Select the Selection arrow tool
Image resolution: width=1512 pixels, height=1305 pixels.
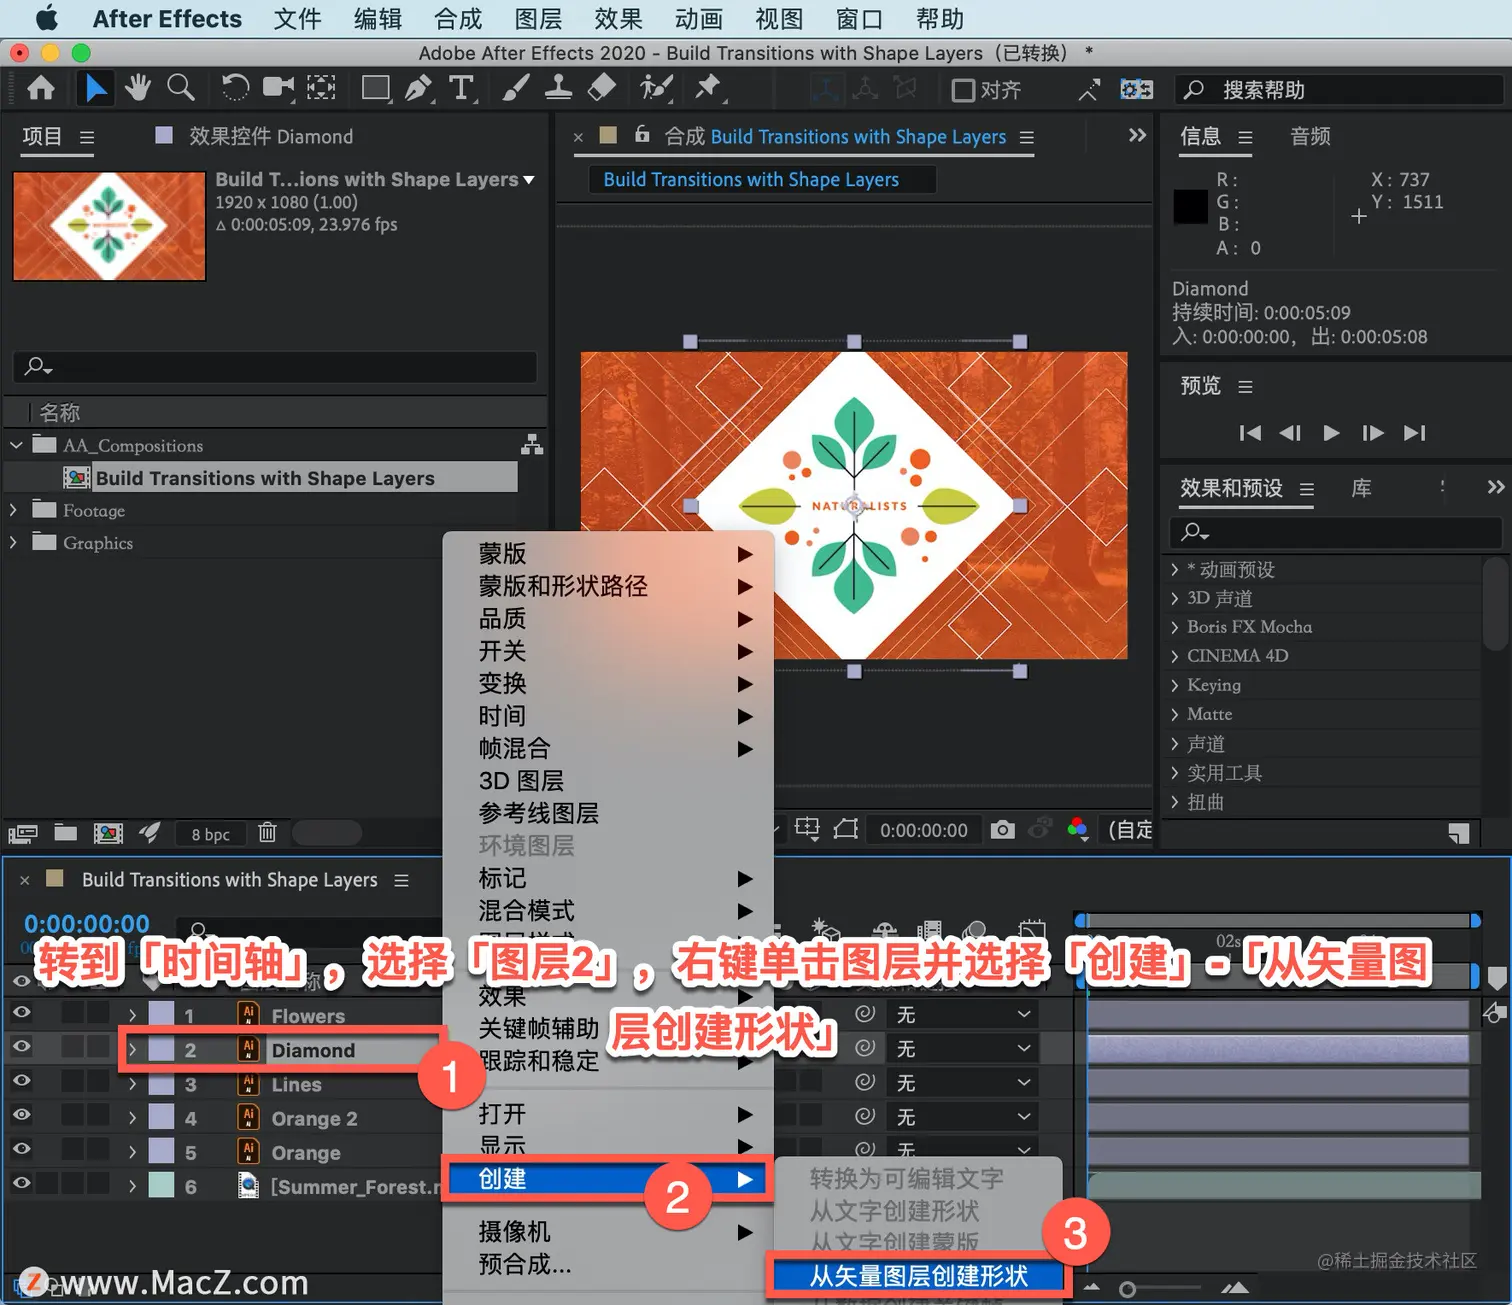tap(95, 89)
